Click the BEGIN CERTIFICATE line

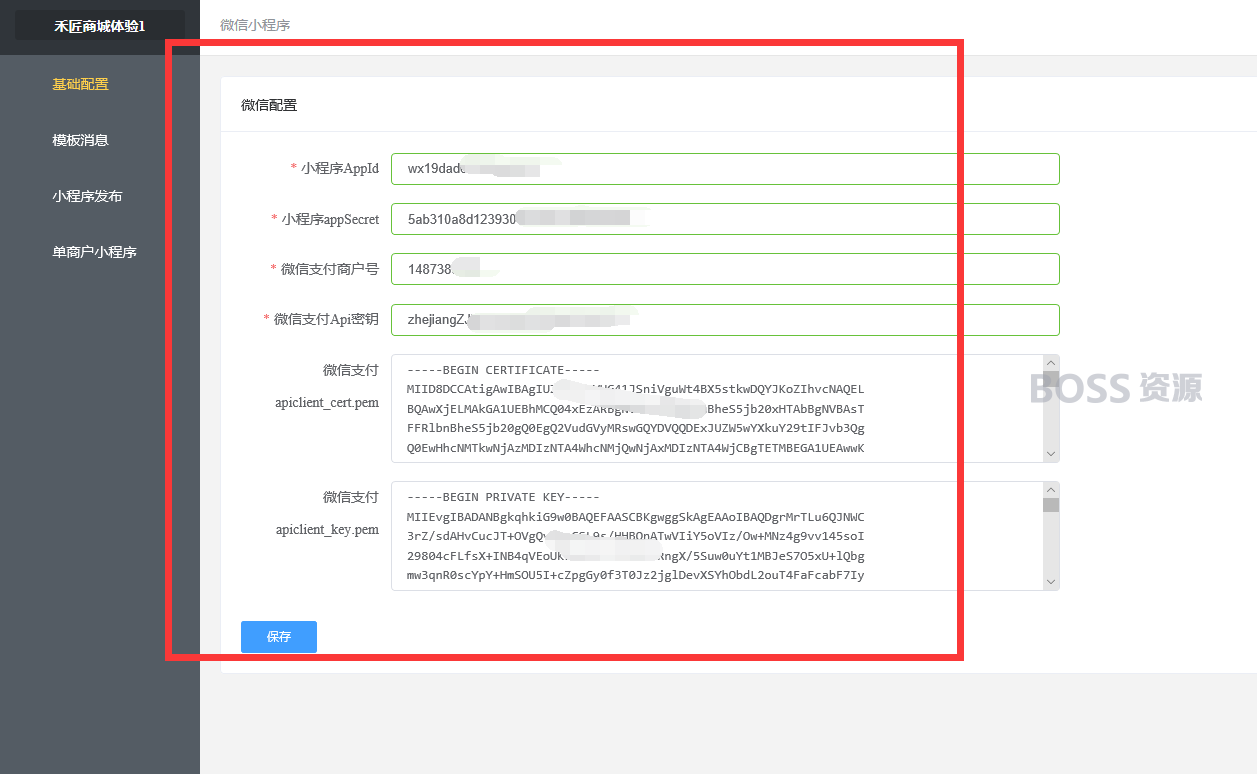coord(503,370)
